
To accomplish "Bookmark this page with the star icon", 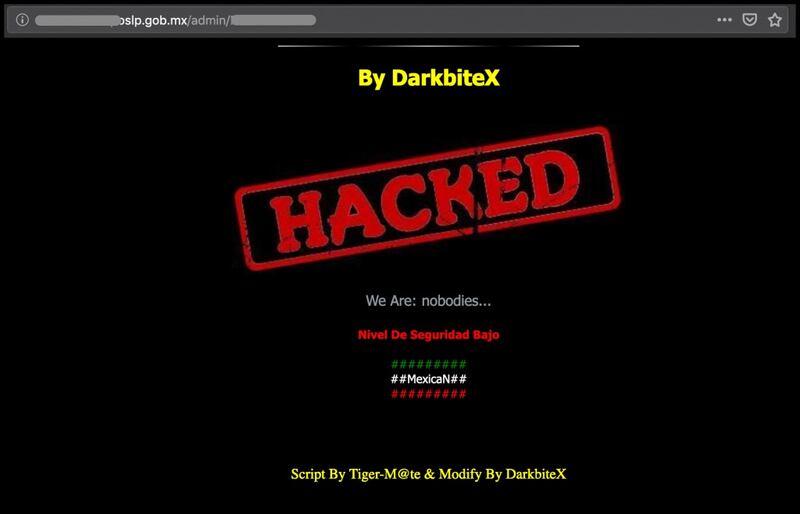I will click(x=774, y=20).
